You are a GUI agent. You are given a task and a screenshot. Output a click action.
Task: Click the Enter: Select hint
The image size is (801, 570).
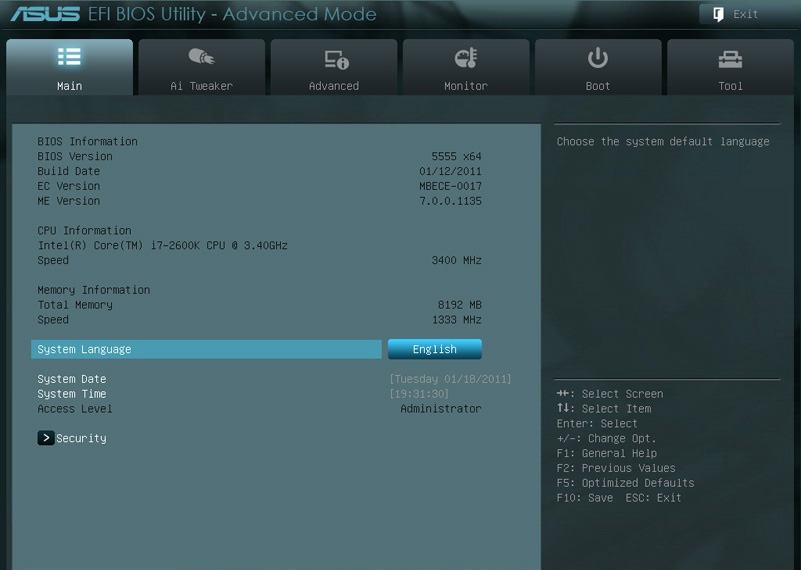tap(597, 423)
